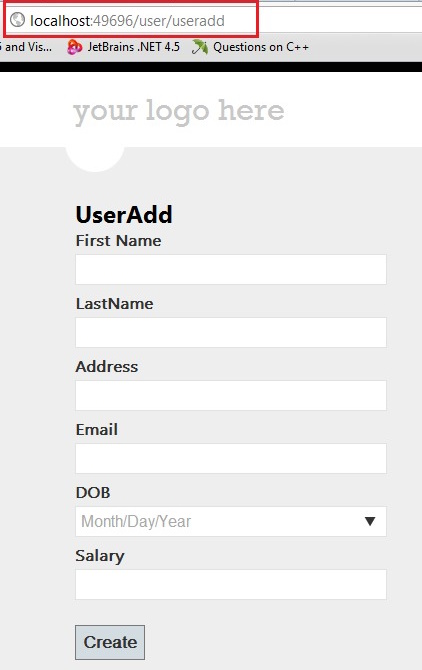The height and width of the screenshot is (670, 422).
Task: Click the First Name field label
Action: point(118,241)
